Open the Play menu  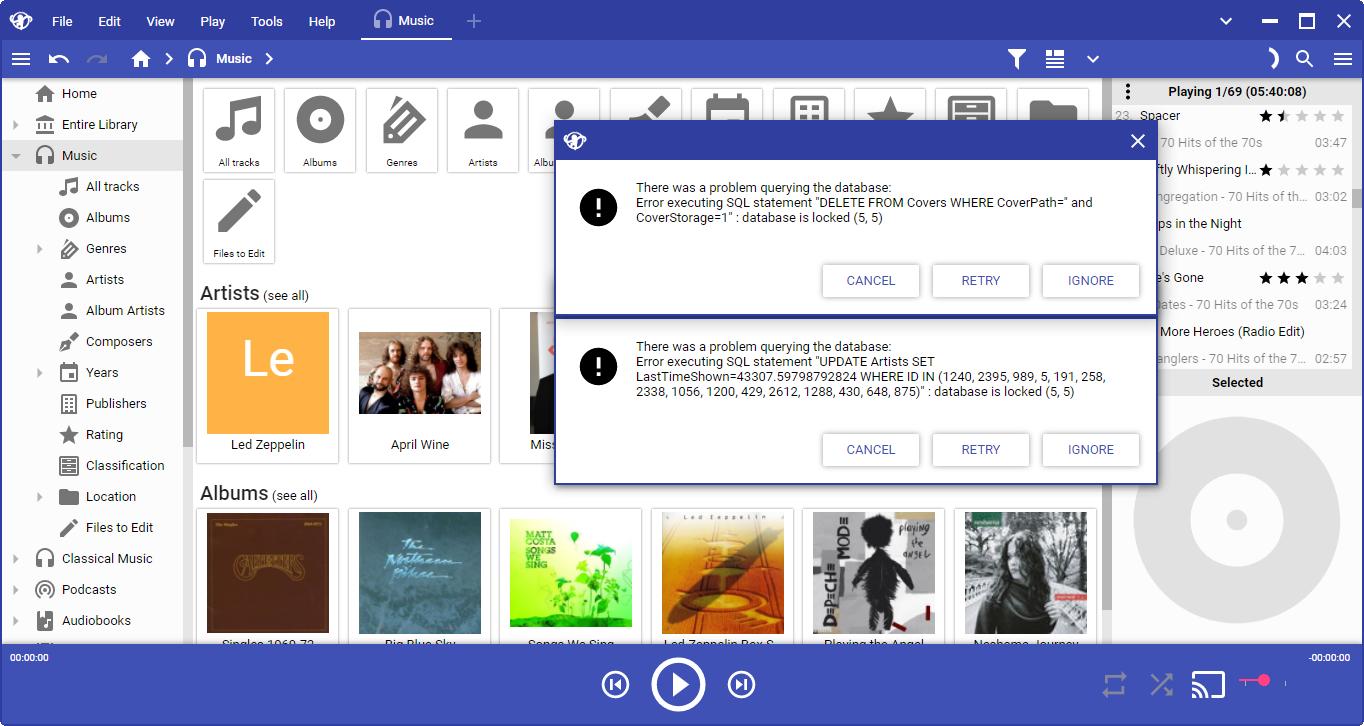coord(212,21)
